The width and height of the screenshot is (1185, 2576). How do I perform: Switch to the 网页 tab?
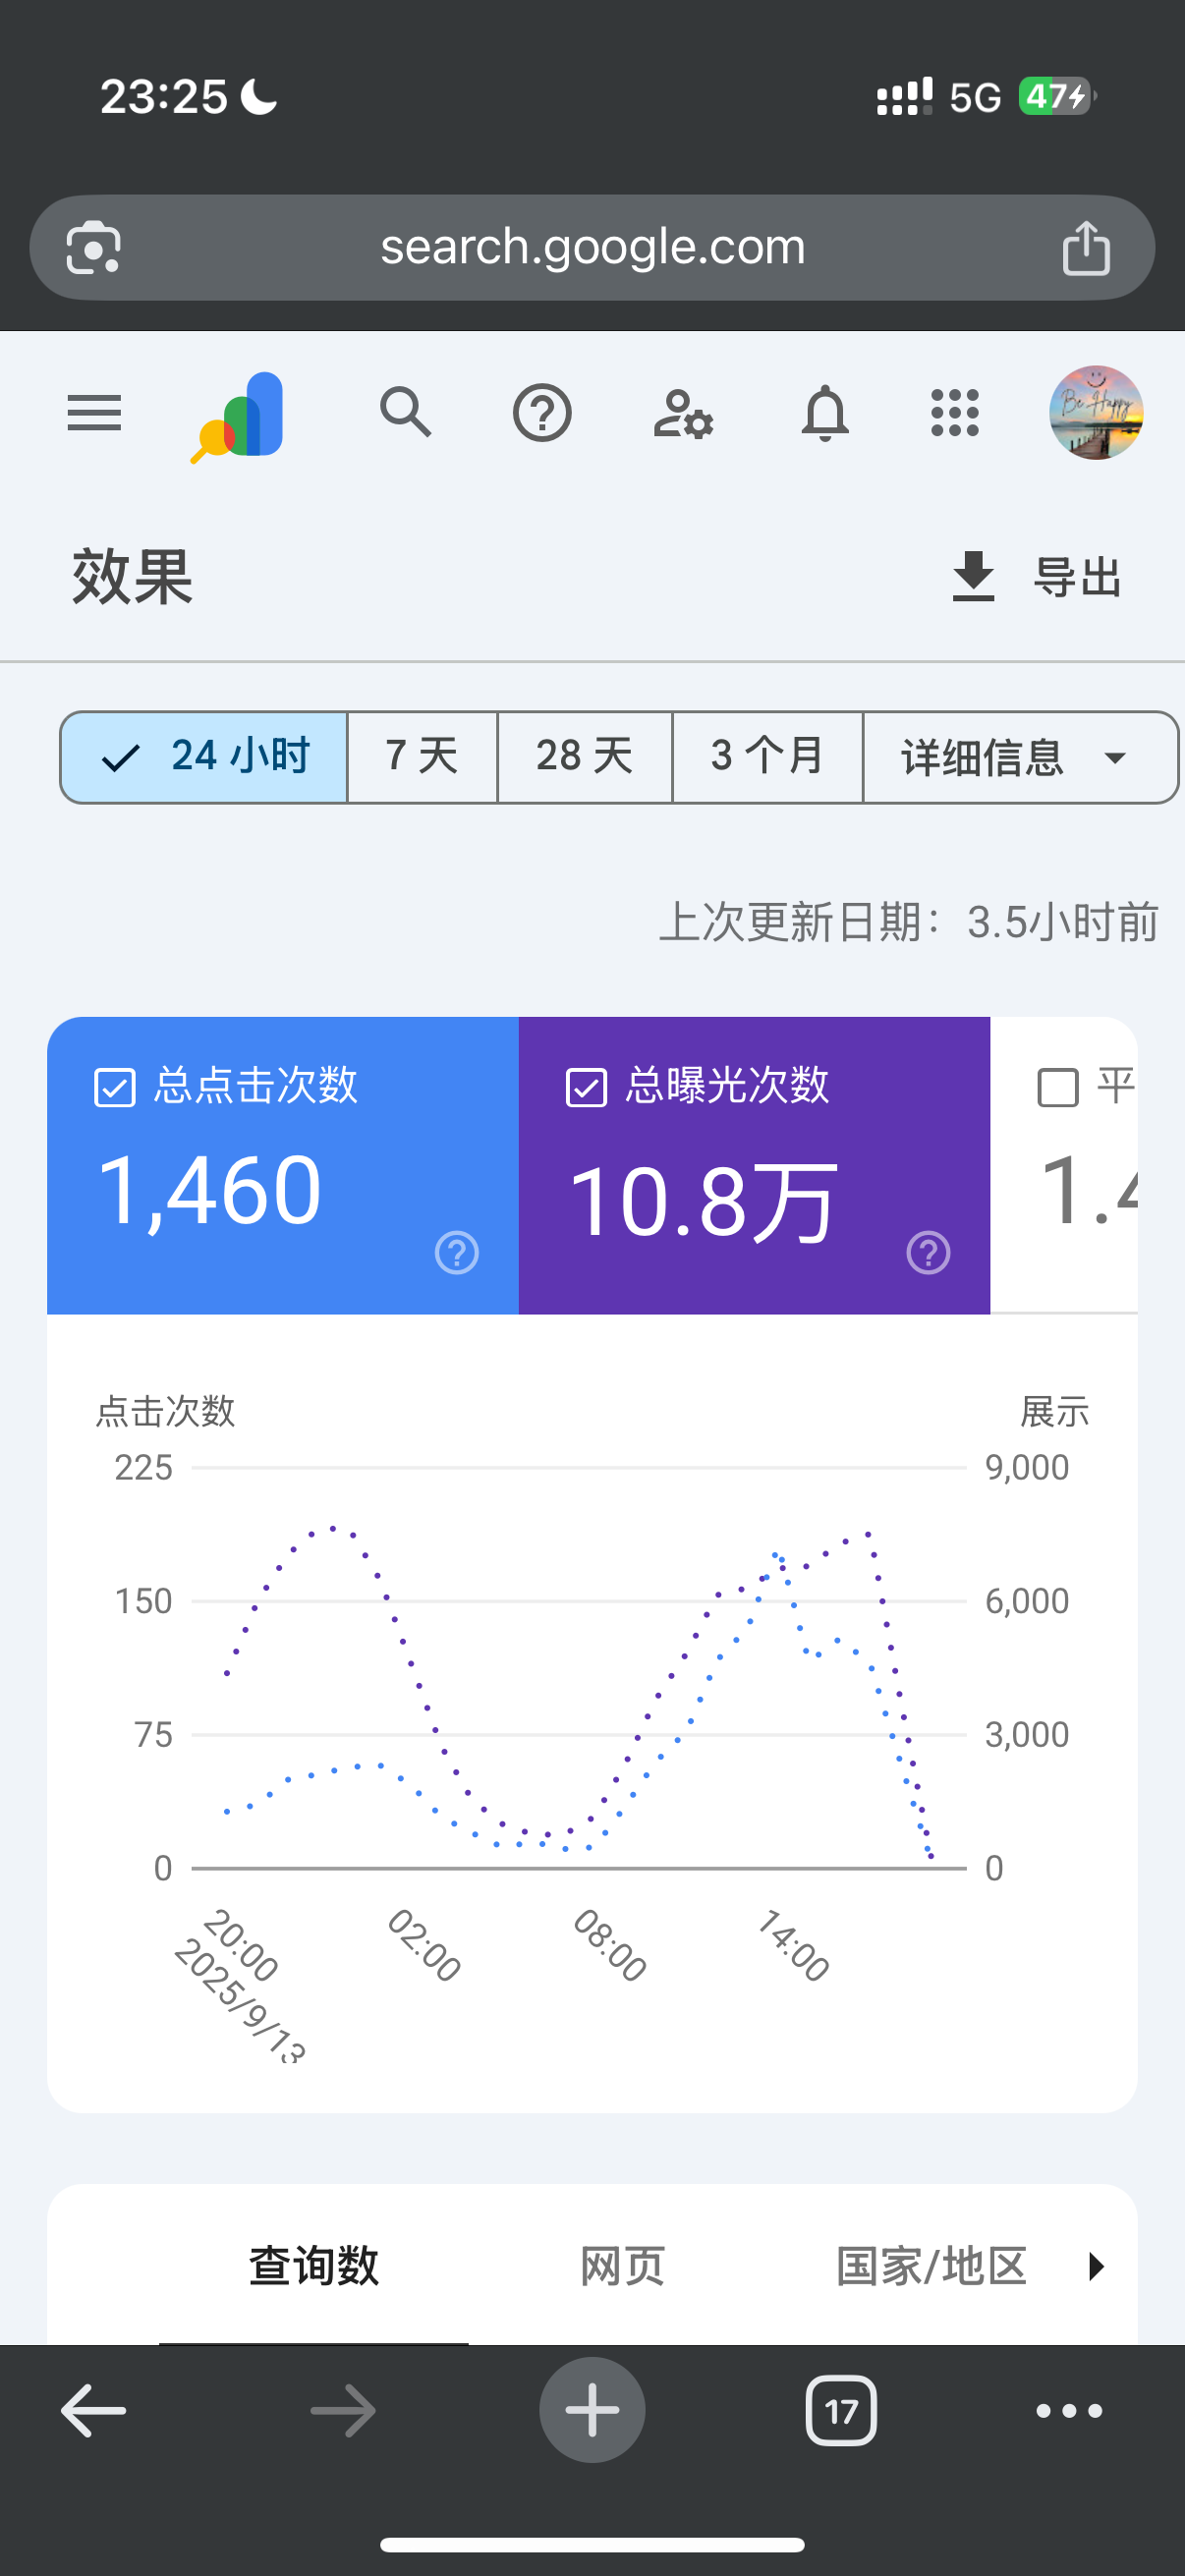pos(622,2266)
